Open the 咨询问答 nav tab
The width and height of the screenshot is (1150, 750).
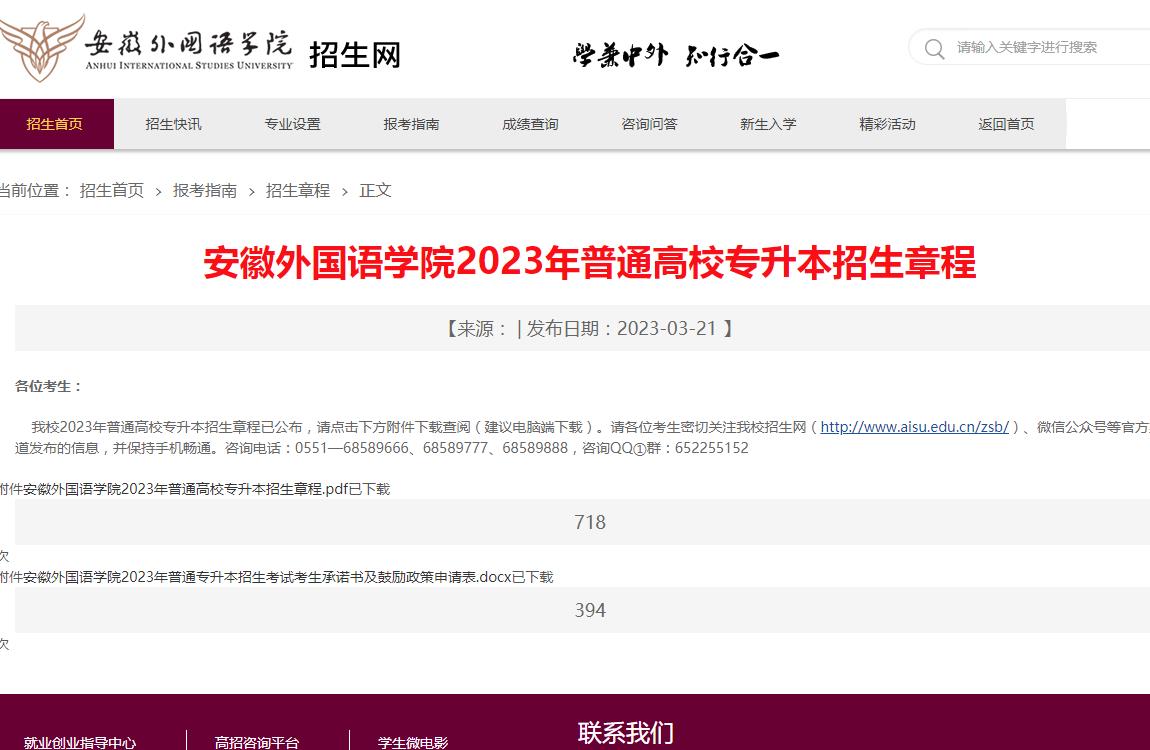click(649, 124)
